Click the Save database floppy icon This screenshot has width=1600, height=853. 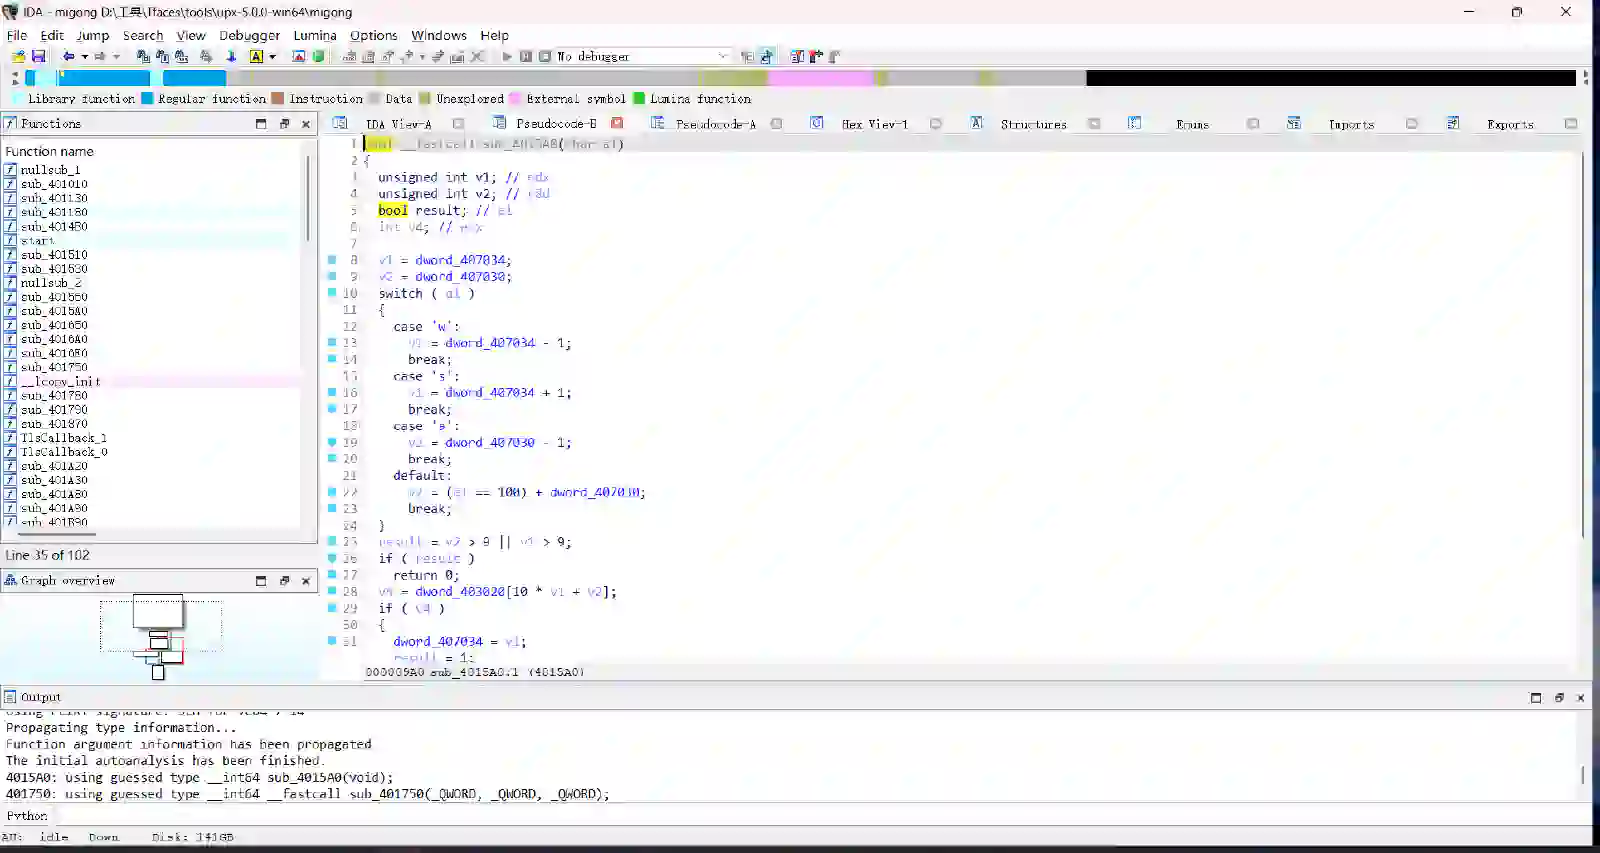(x=38, y=57)
